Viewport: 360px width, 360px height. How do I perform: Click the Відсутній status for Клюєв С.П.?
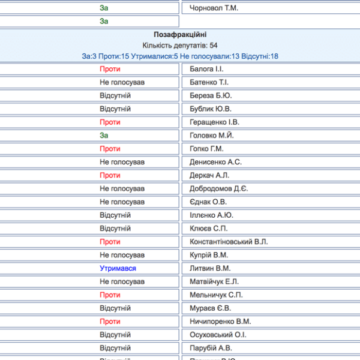[115, 229]
